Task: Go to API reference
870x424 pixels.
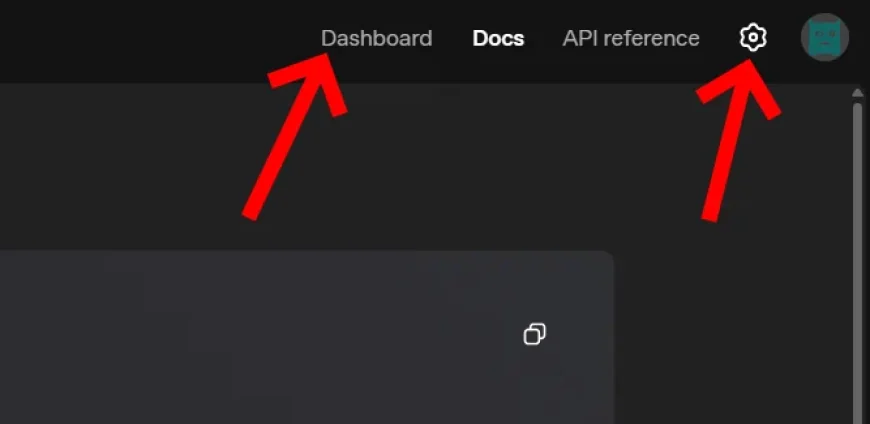Action: point(631,38)
